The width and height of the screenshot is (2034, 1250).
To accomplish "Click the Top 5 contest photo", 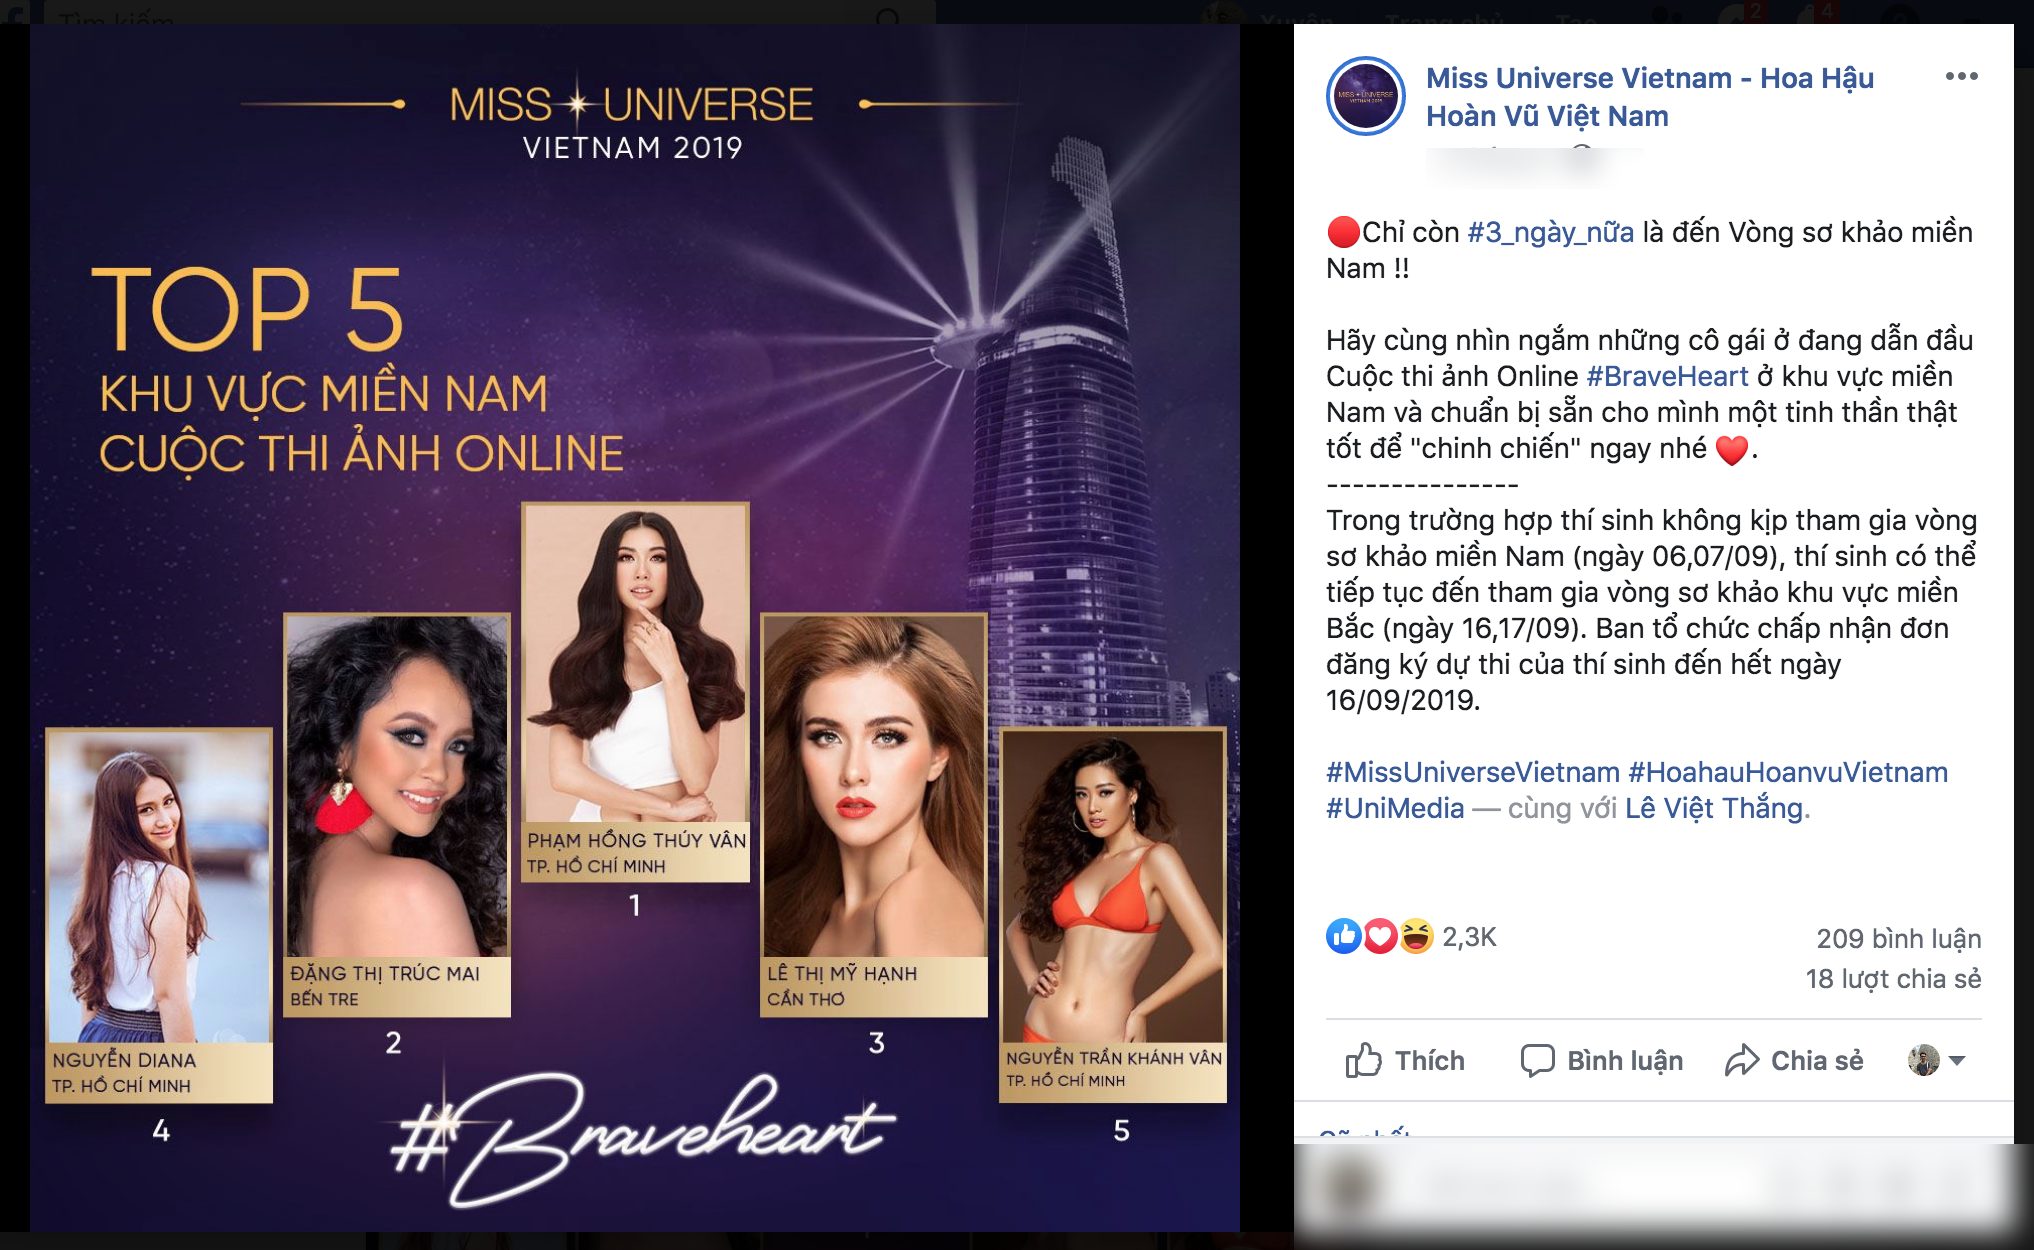I will pyautogui.click(x=635, y=628).
